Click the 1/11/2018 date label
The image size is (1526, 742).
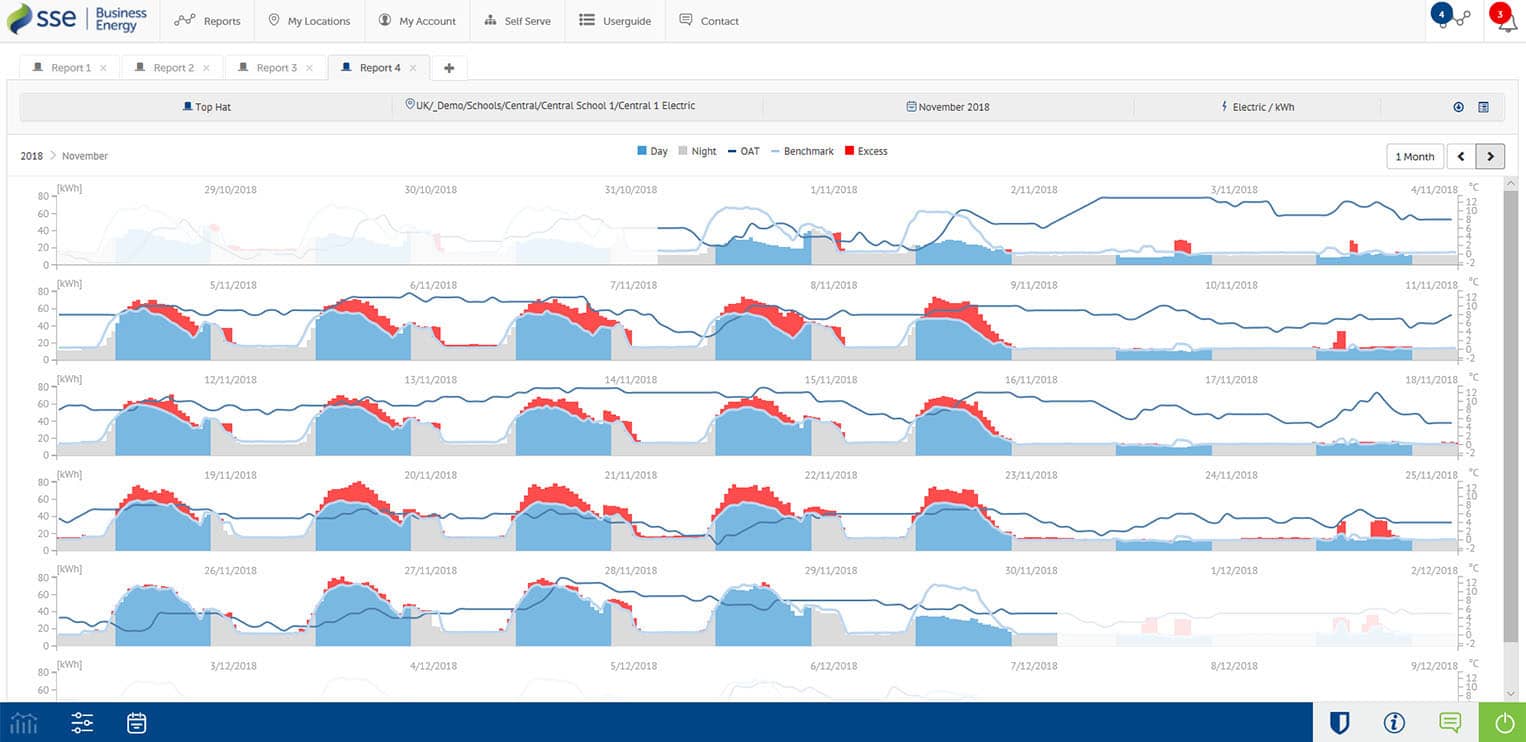point(834,190)
